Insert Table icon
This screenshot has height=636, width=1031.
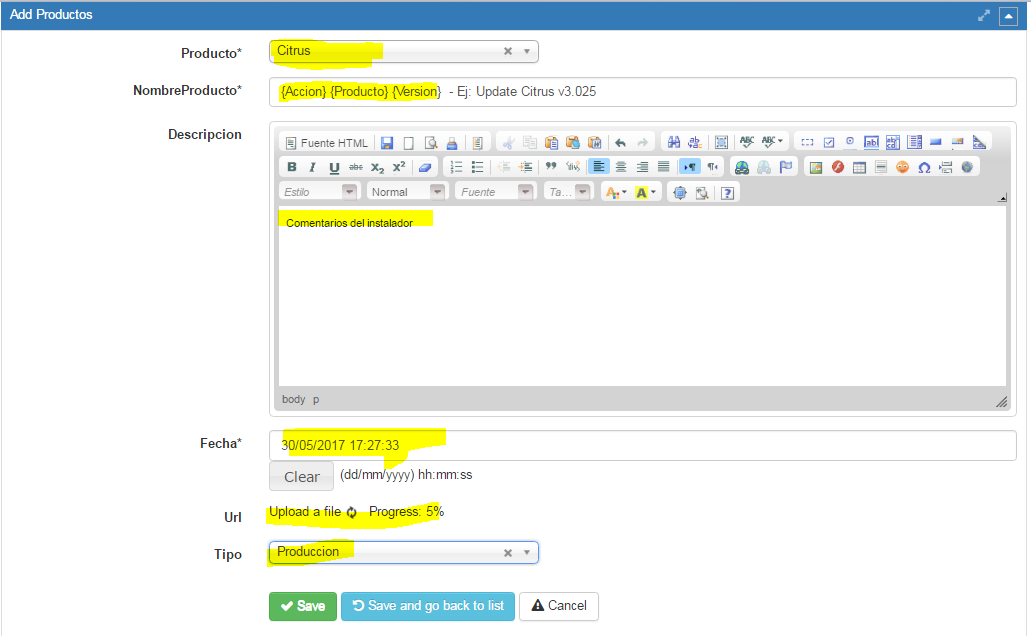pos(859,167)
